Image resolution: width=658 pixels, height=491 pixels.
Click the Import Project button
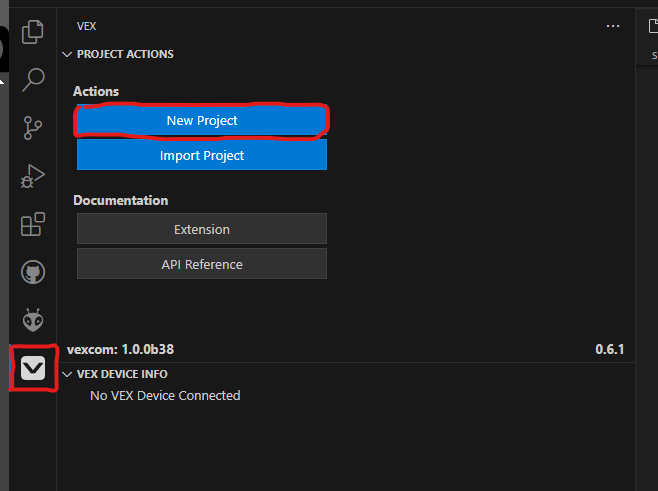tap(202, 155)
